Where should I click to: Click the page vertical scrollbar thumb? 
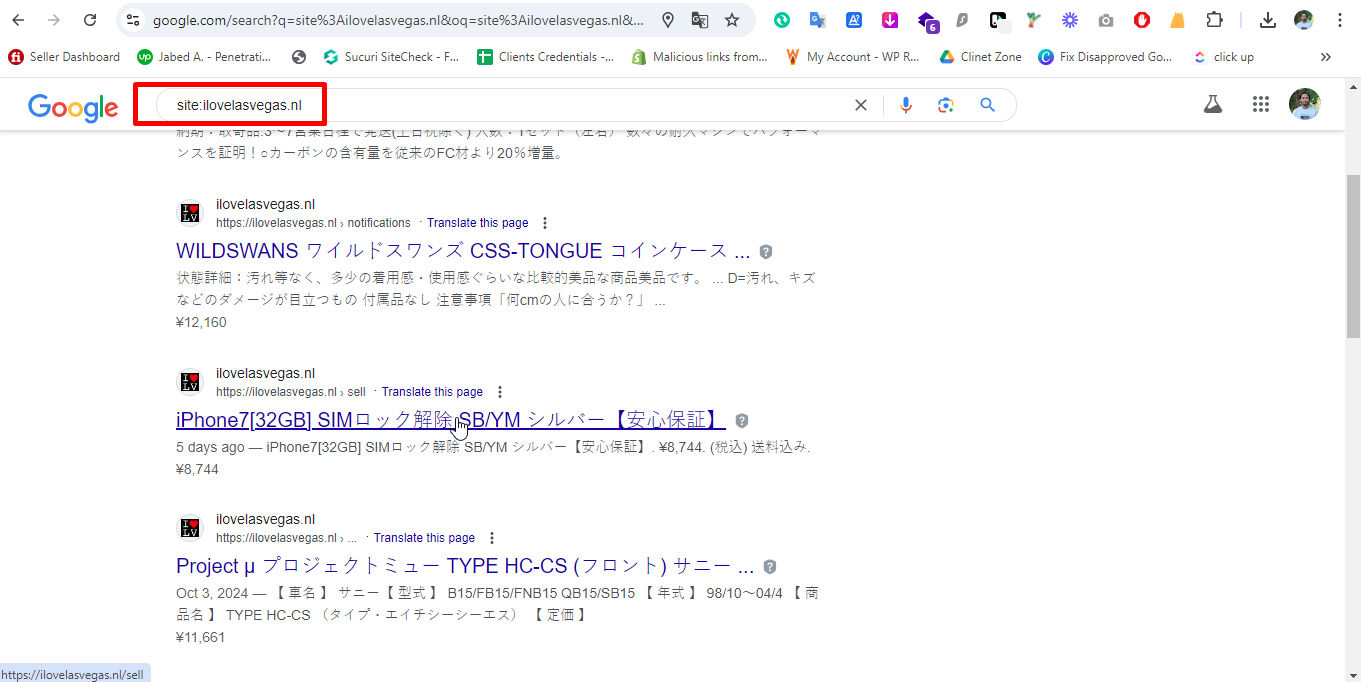1352,256
